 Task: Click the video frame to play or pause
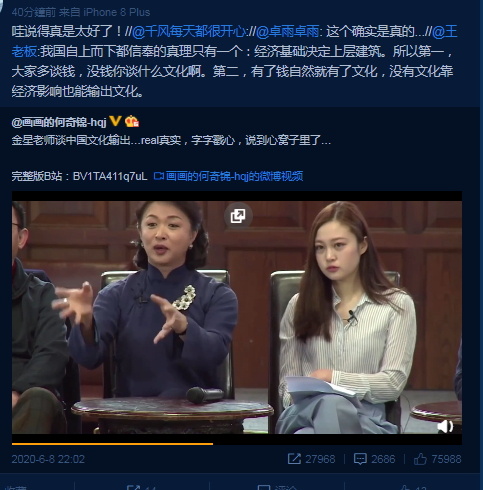click(237, 317)
